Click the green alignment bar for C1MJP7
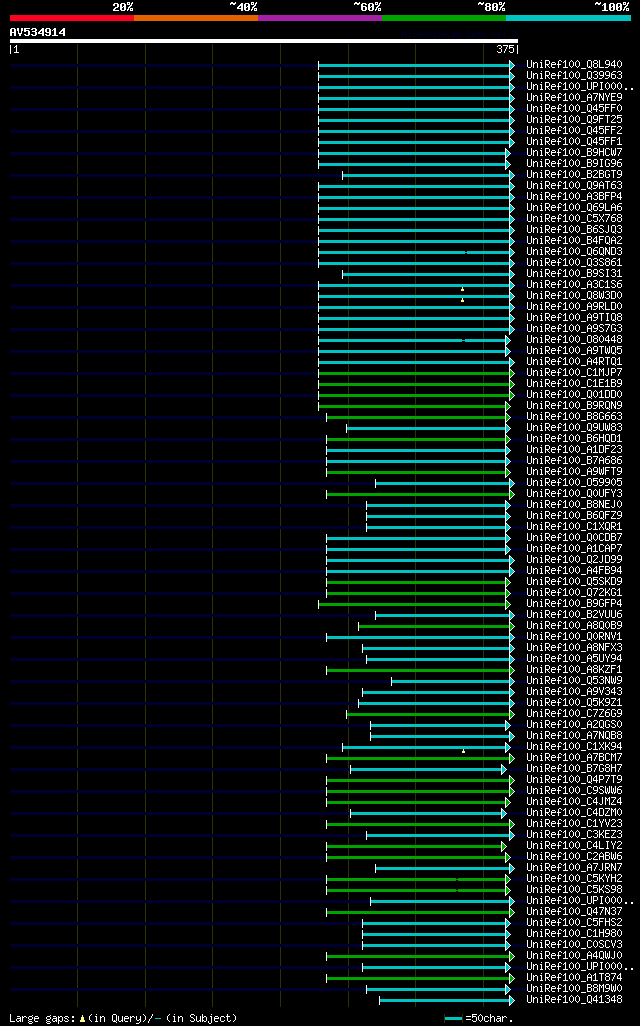640x1026 pixels. click(x=414, y=374)
